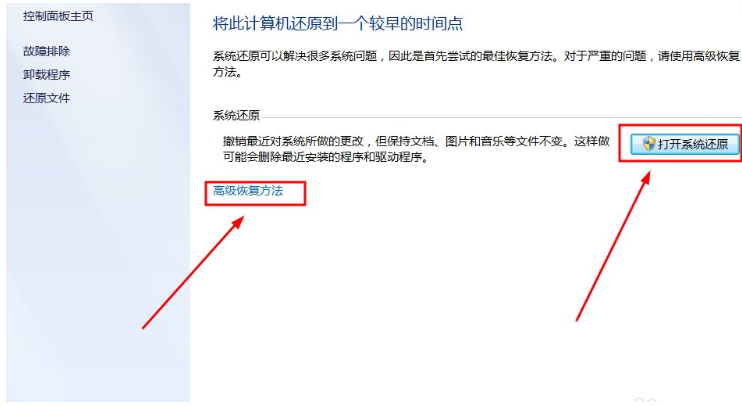This screenshot has width=742, height=406.
Task: Click the 打开系统还原 button text
Action: (693, 144)
